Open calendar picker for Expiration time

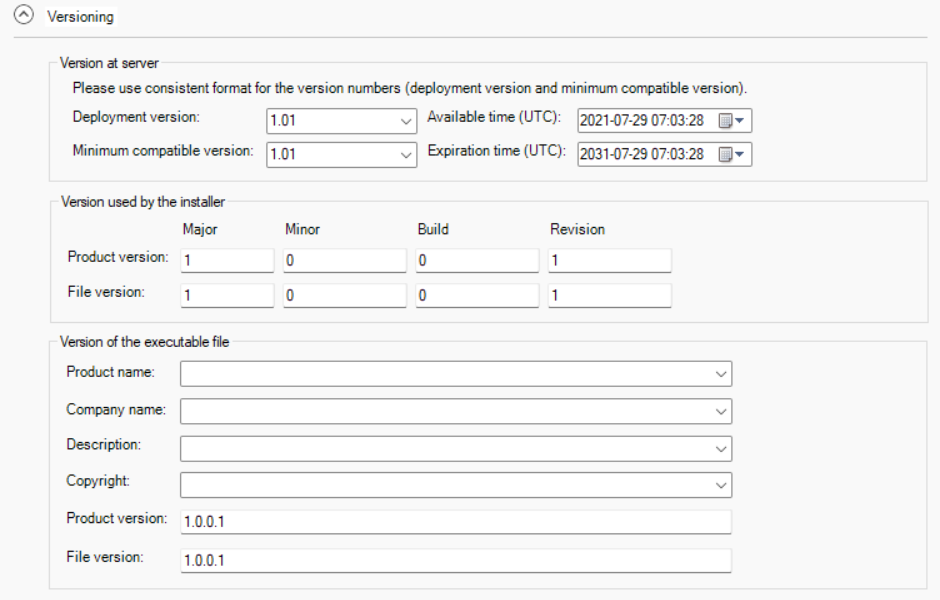tap(732, 155)
